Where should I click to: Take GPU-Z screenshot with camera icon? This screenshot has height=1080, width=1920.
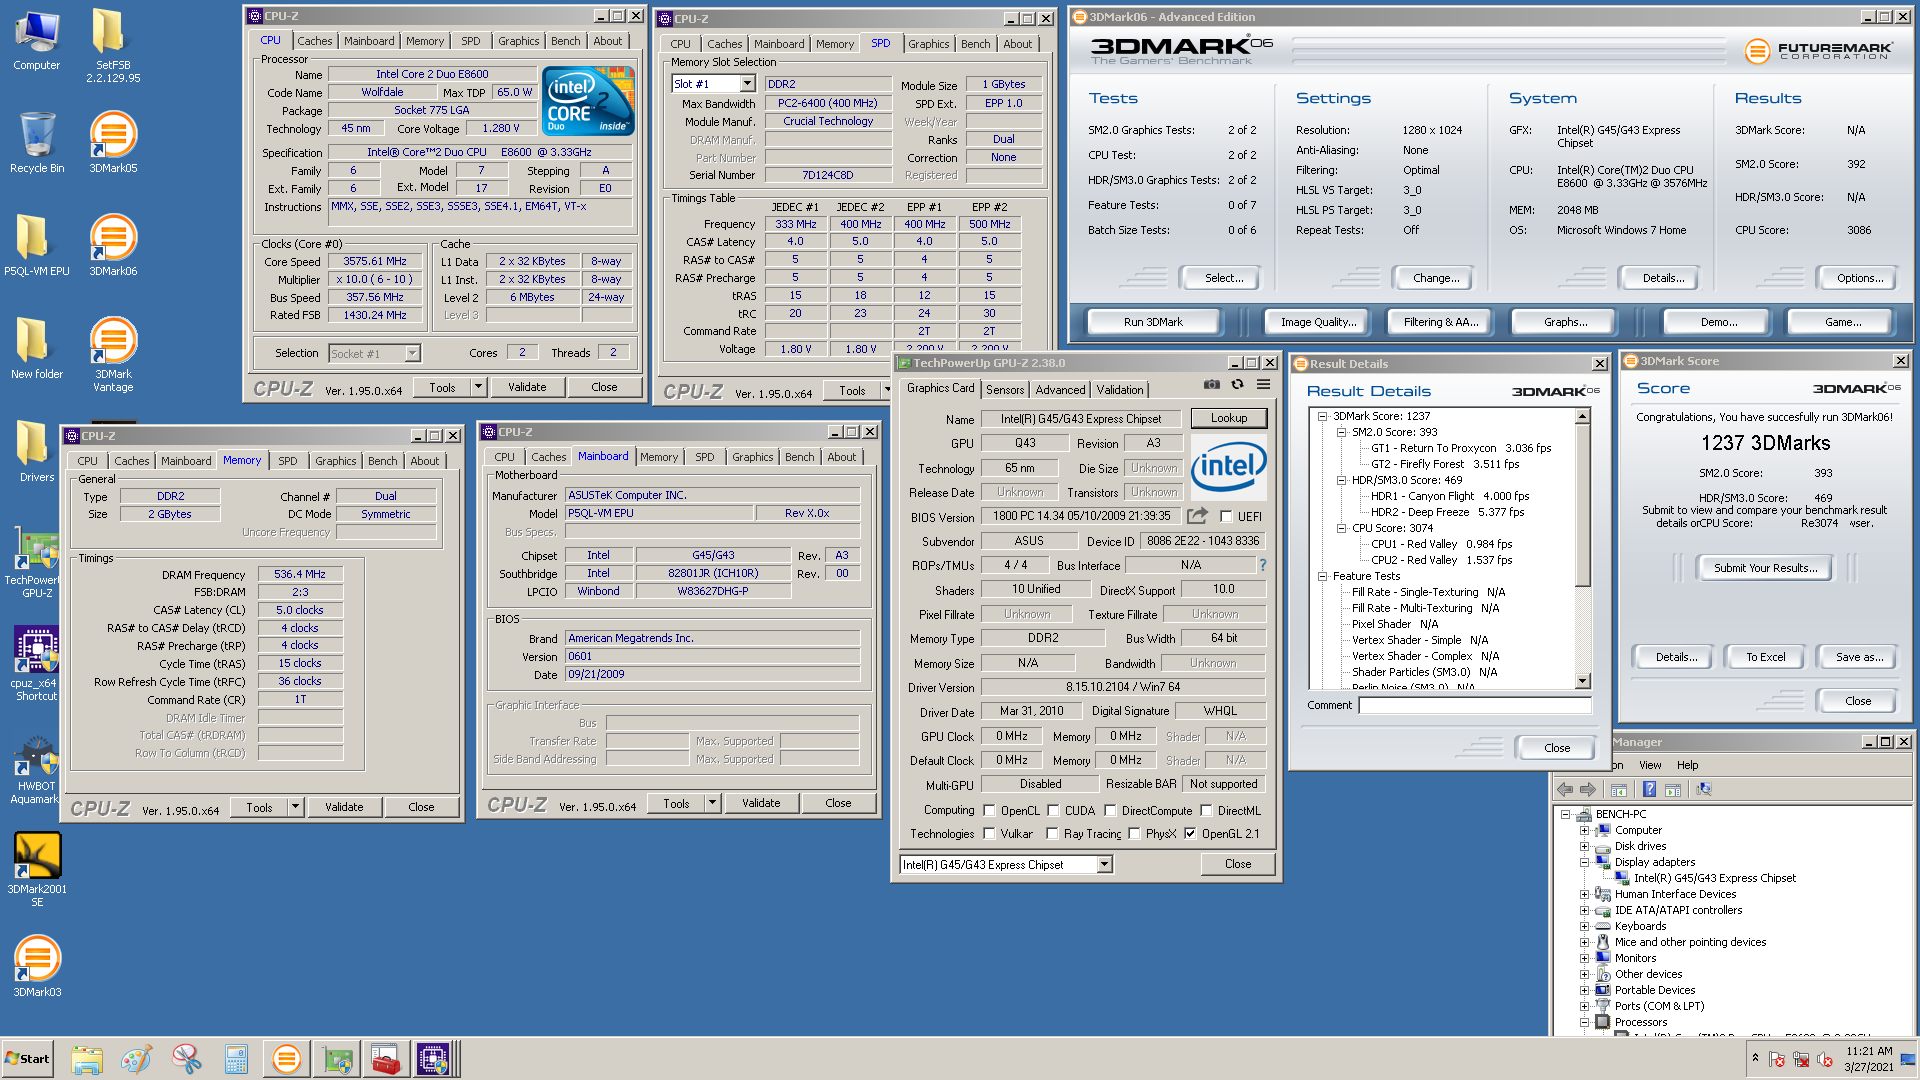tap(1211, 384)
